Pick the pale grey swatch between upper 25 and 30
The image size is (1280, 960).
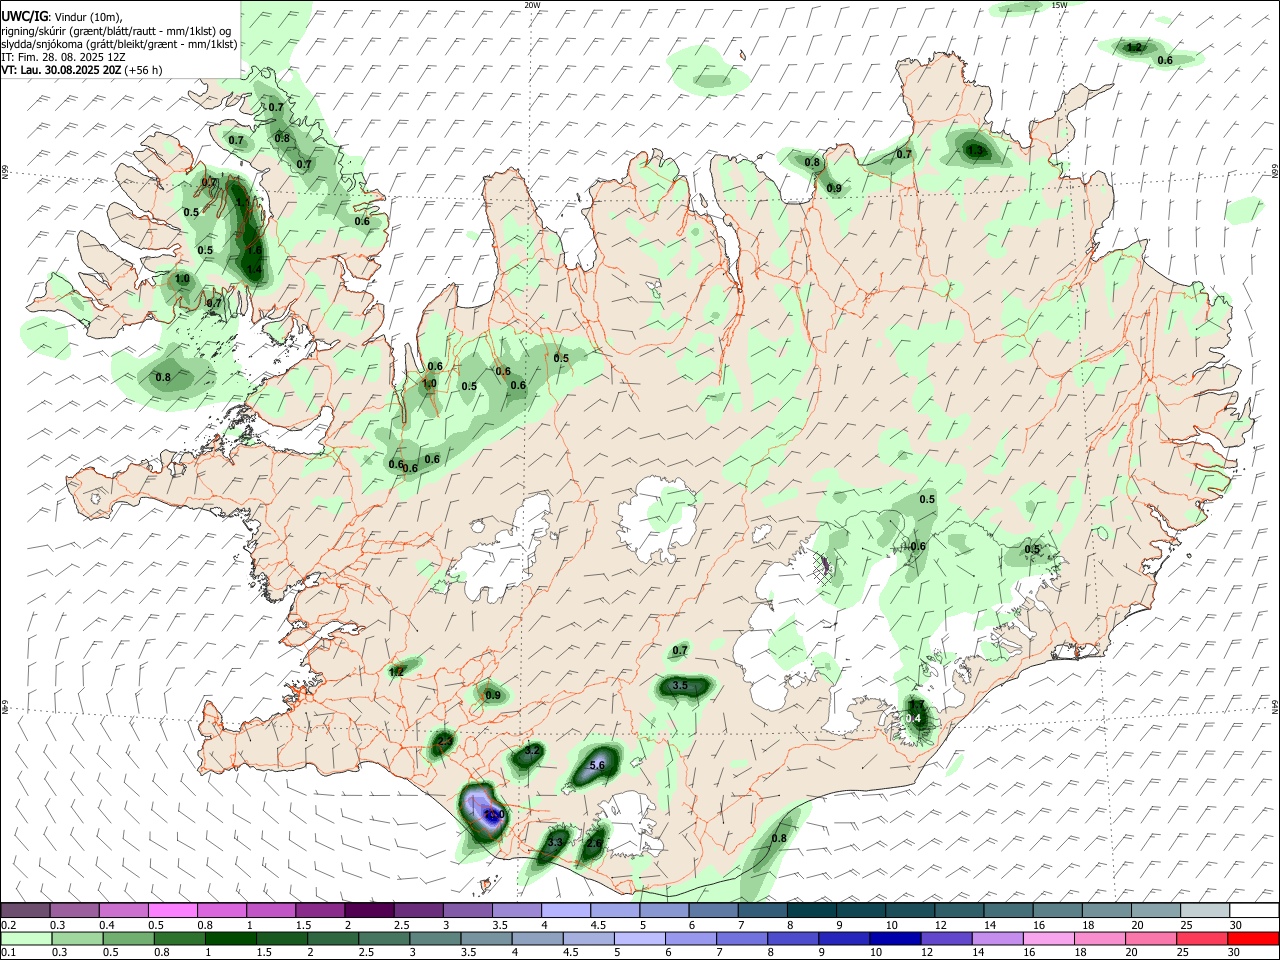click(x=1205, y=910)
